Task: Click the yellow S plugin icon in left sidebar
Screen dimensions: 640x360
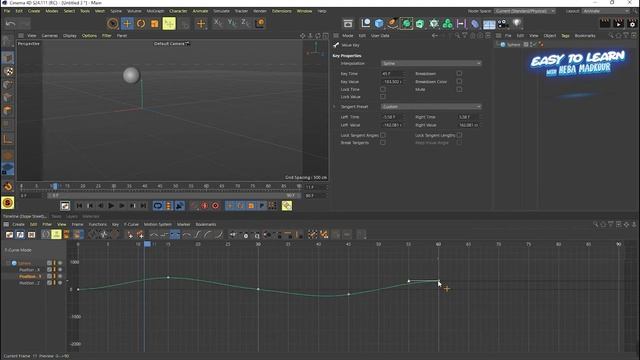Action: [7, 203]
